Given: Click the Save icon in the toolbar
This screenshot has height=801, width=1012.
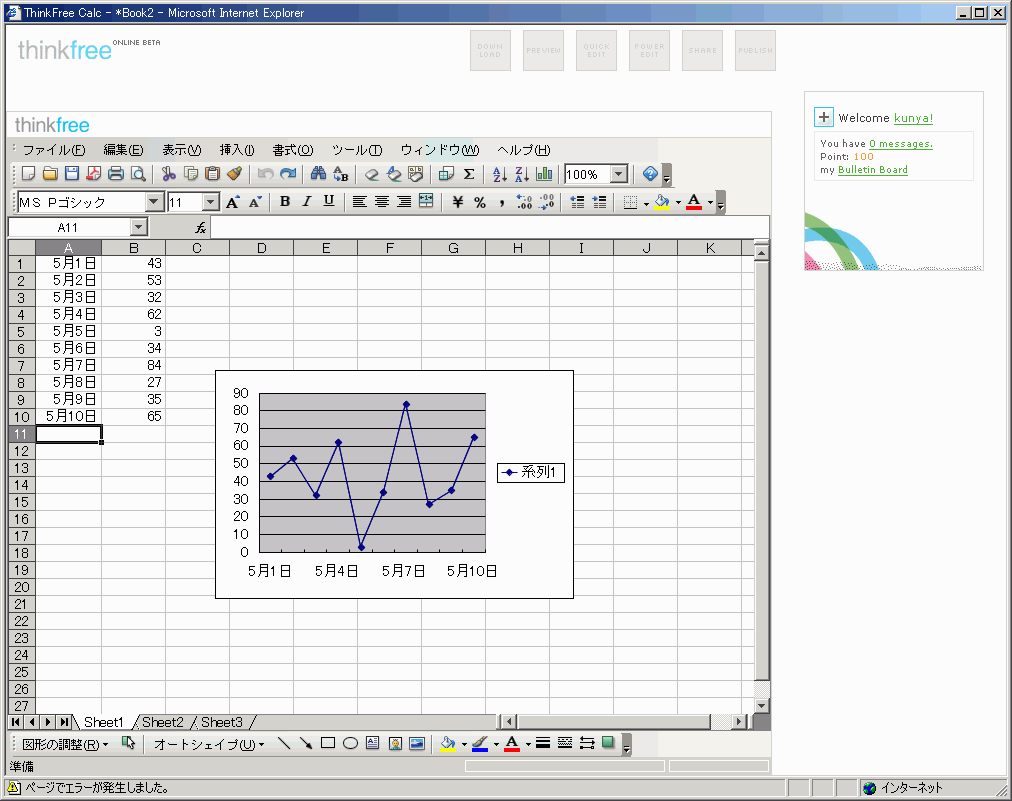Looking at the screenshot, I should click(72, 174).
